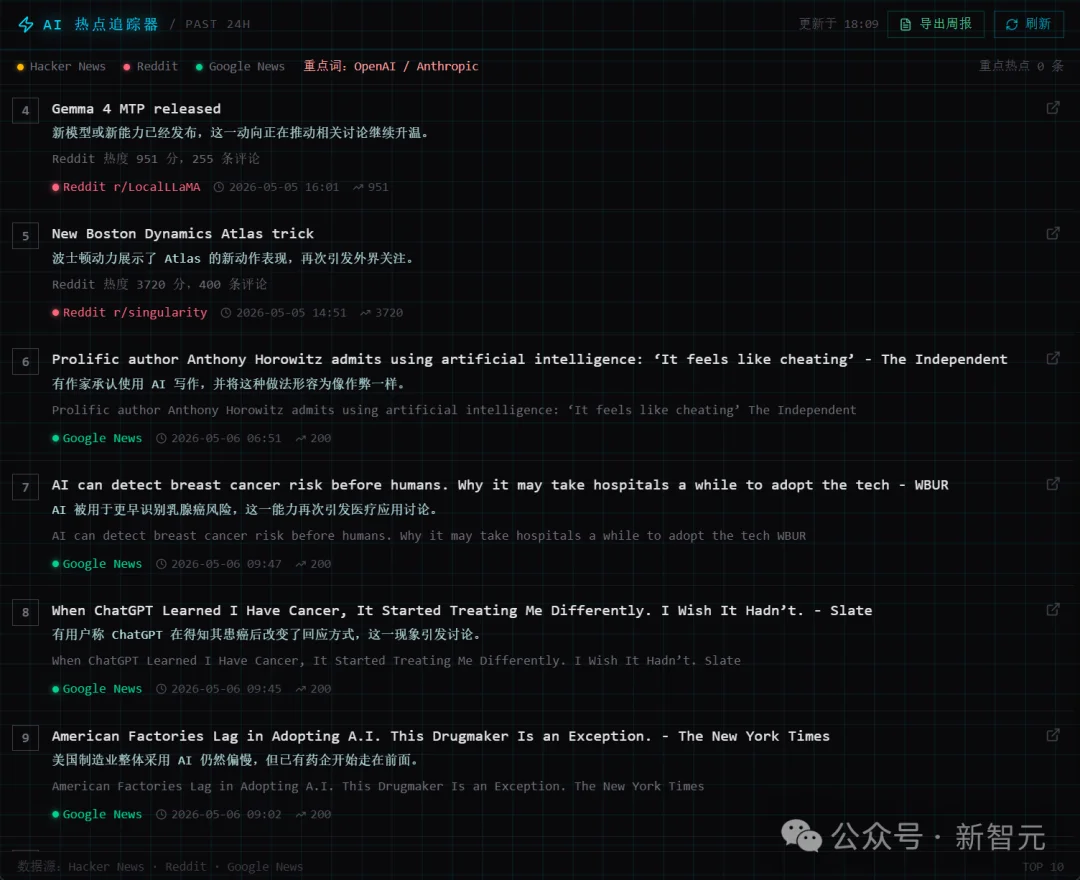
Task: Click the 更新于 18:09 timestamp
Action: 838,24
